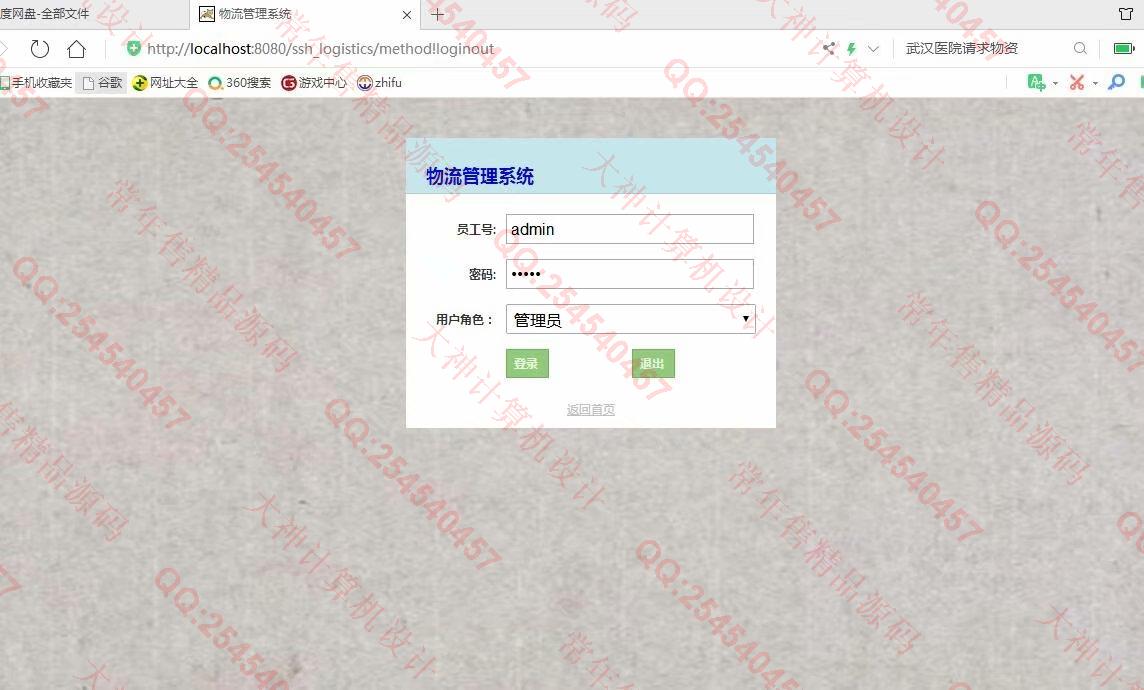Image resolution: width=1144 pixels, height=690 pixels.
Task: Click the magnifier icon in search box
Action: pyautogui.click(x=1080, y=48)
